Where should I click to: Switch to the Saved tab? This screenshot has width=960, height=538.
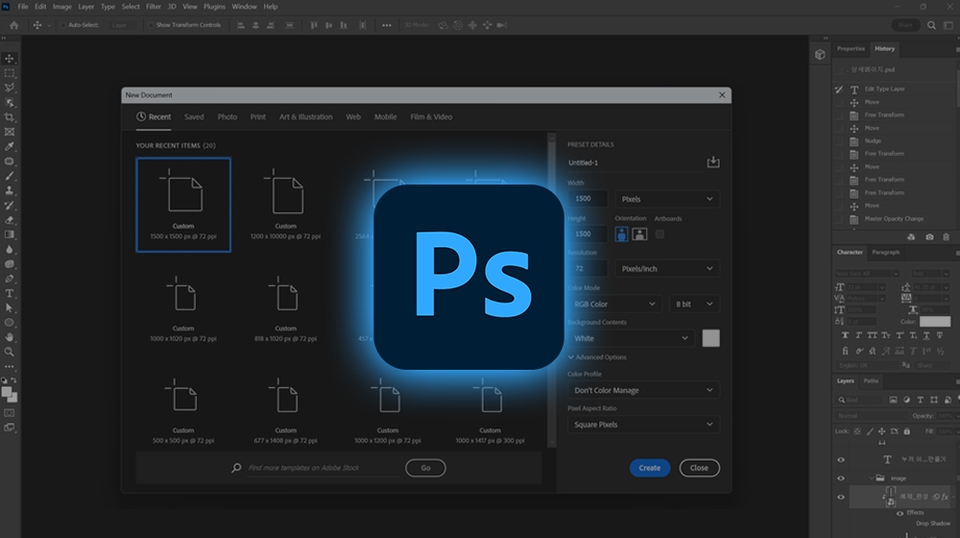tap(194, 117)
